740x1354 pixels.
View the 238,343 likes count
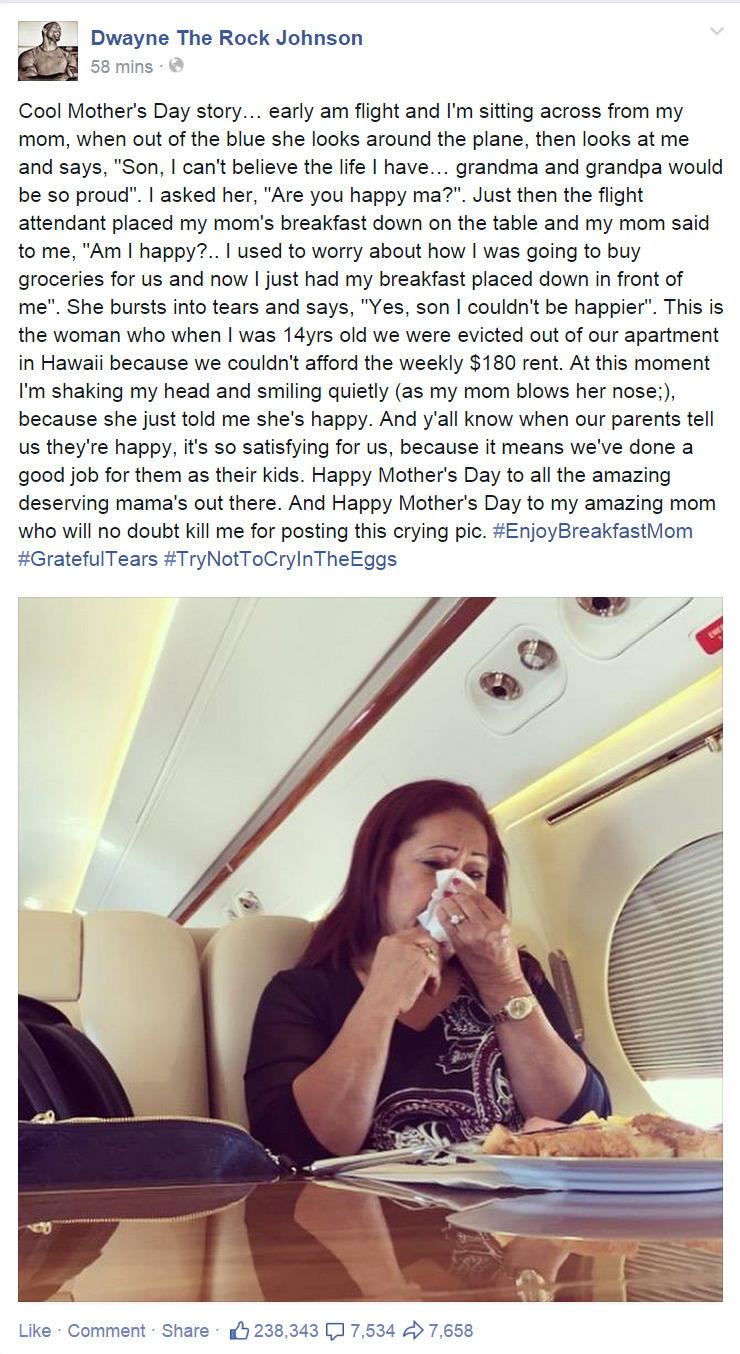[x=286, y=1330]
